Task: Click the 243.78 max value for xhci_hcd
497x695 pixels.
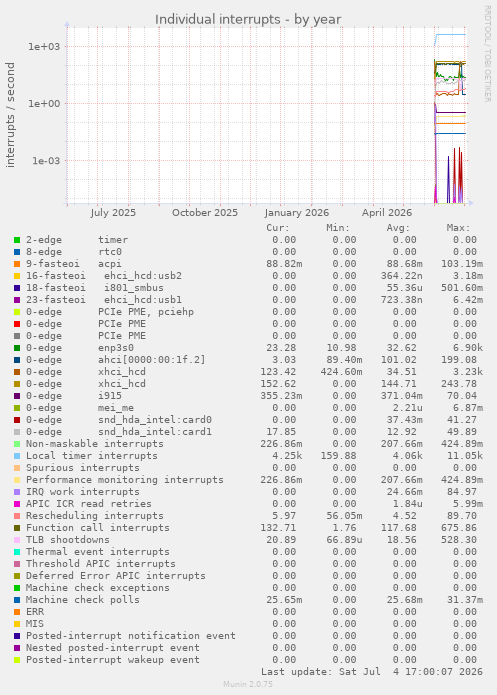Action: click(459, 384)
